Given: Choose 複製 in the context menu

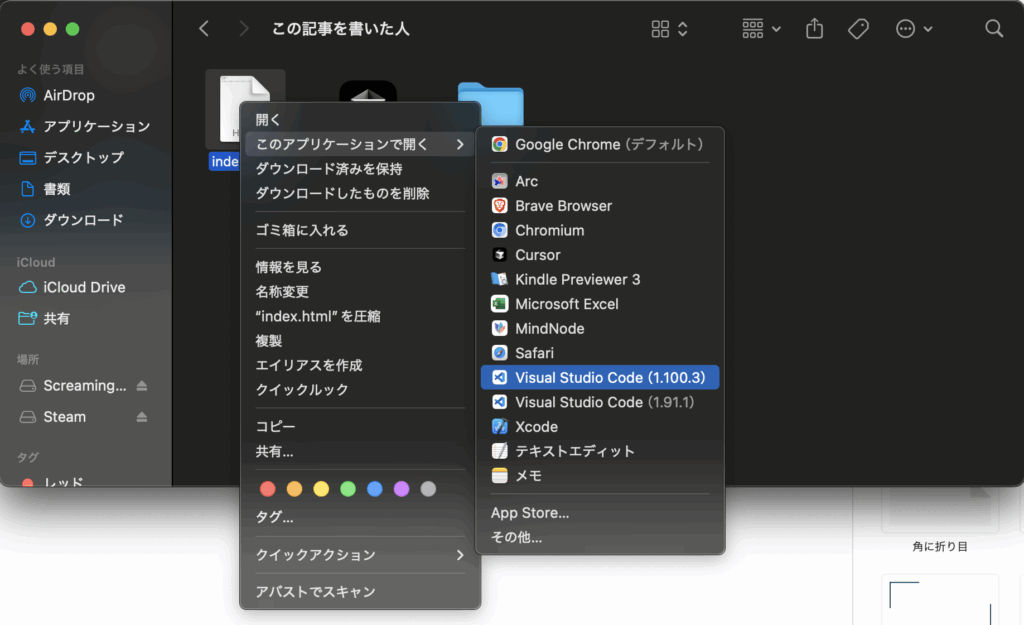Looking at the screenshot, I should [360, 340].
